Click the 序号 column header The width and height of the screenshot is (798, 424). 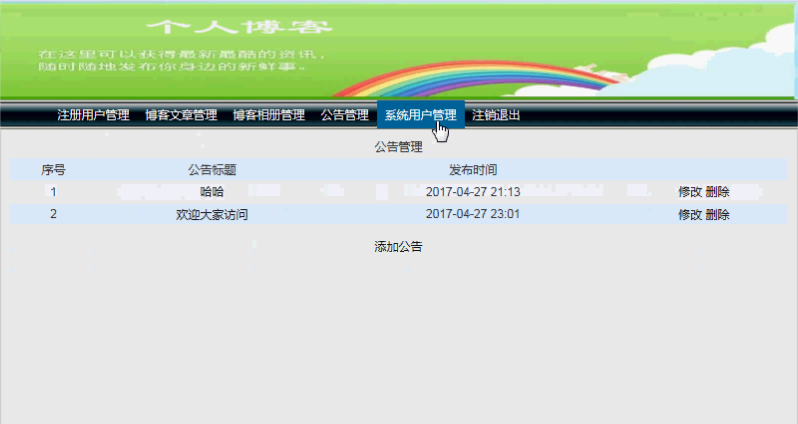click(53, 170)
